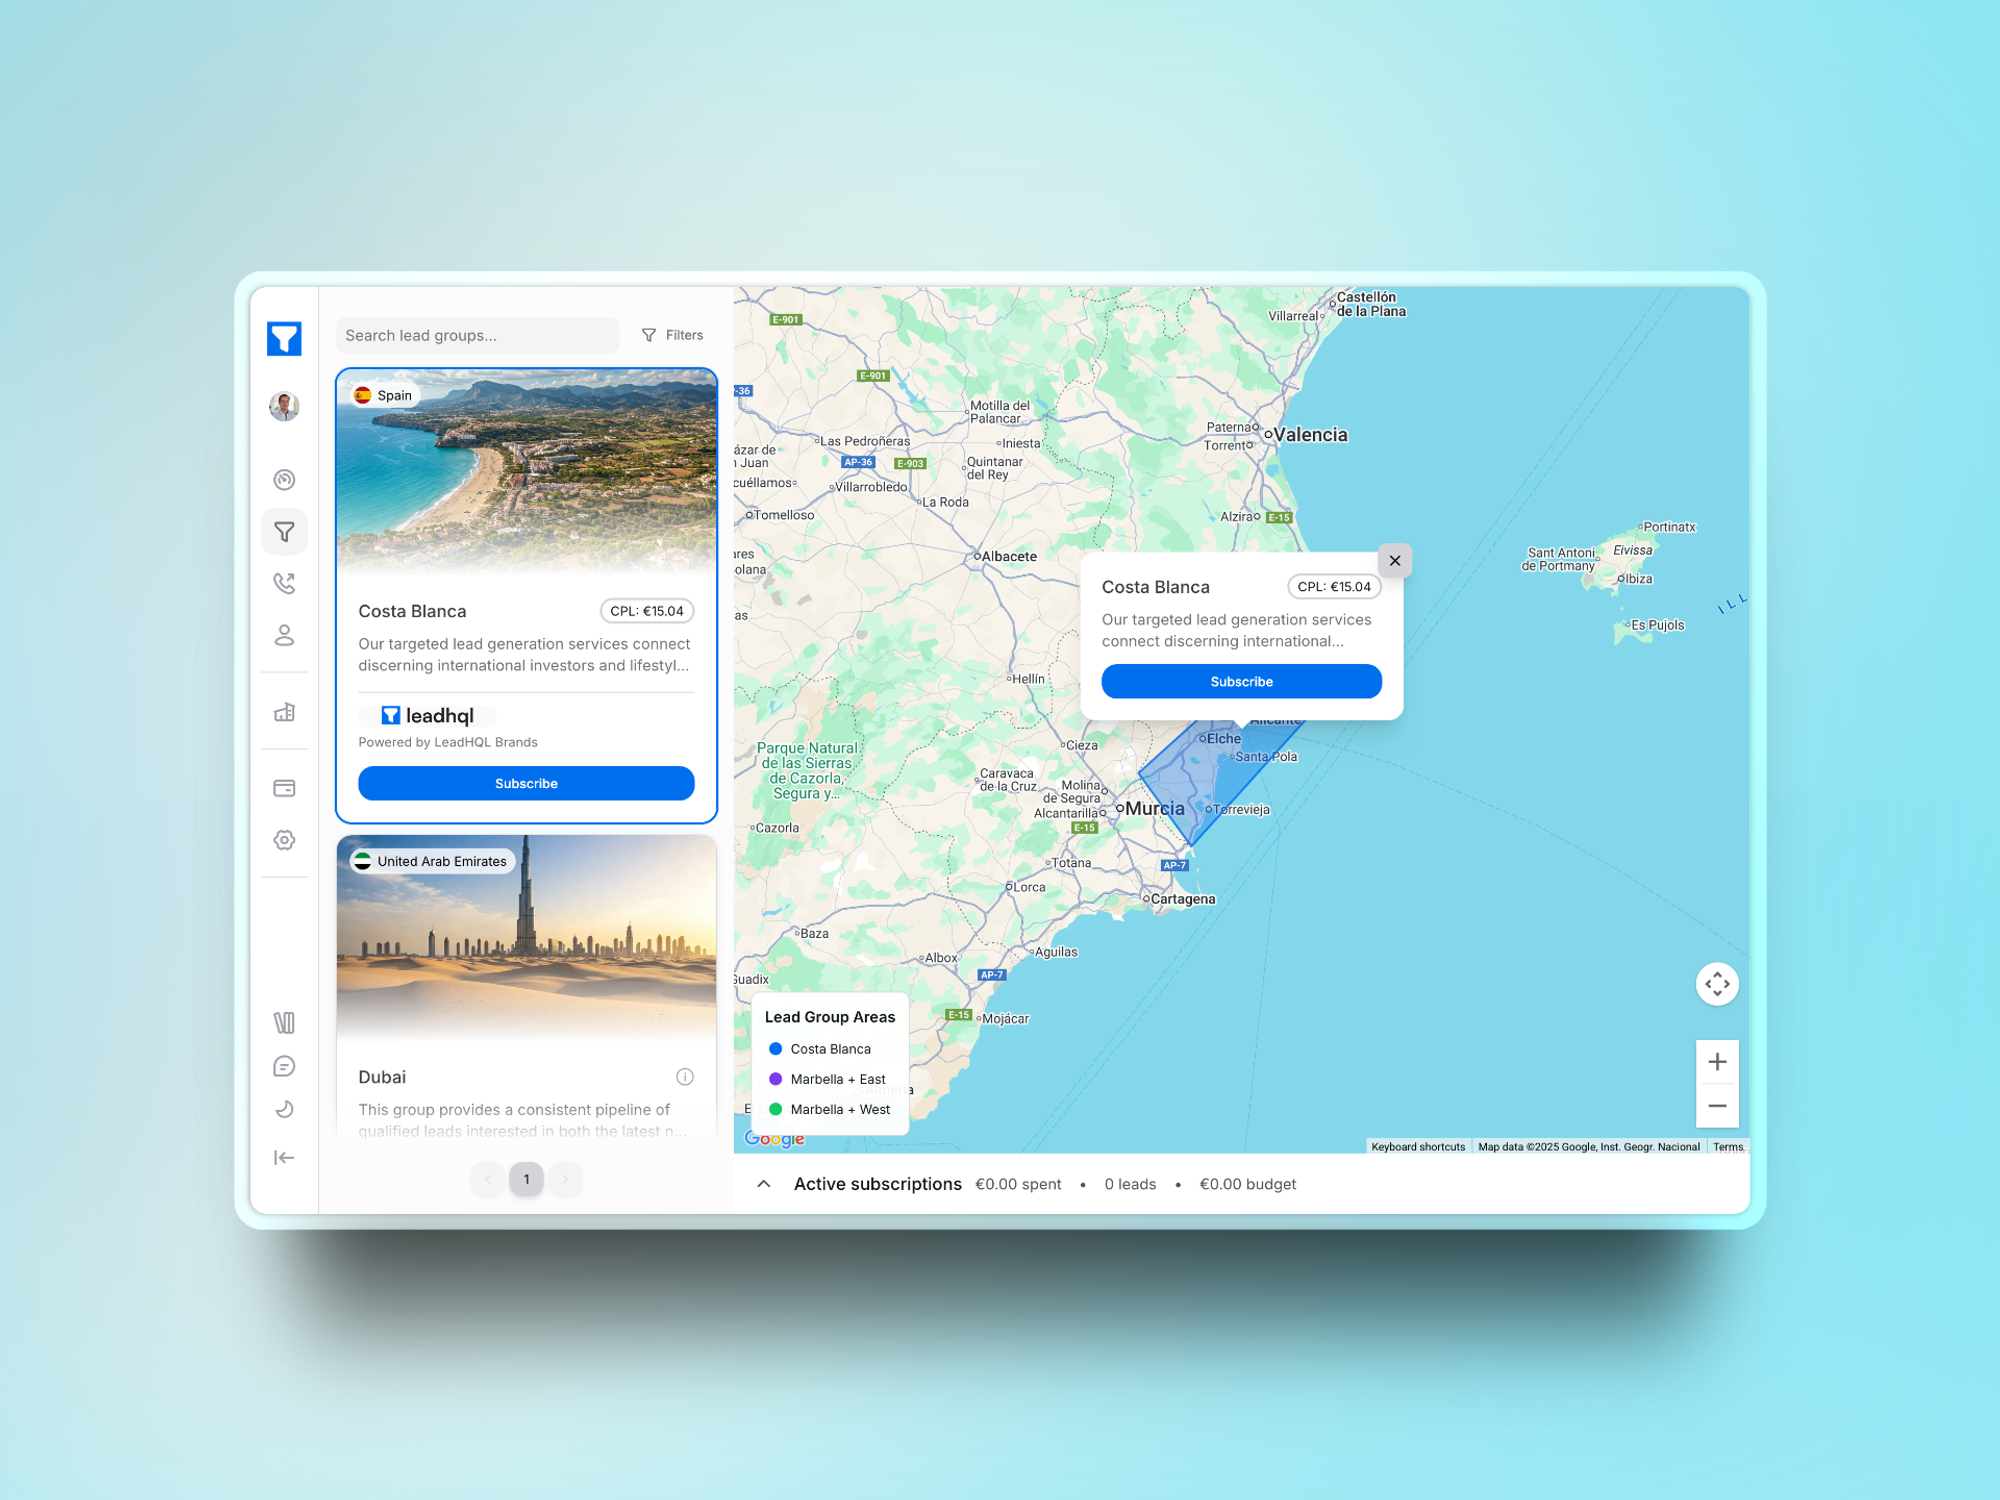Click the Lead Group Areas legend heading
The image size is (2000, 1500).
point(830,1017)
